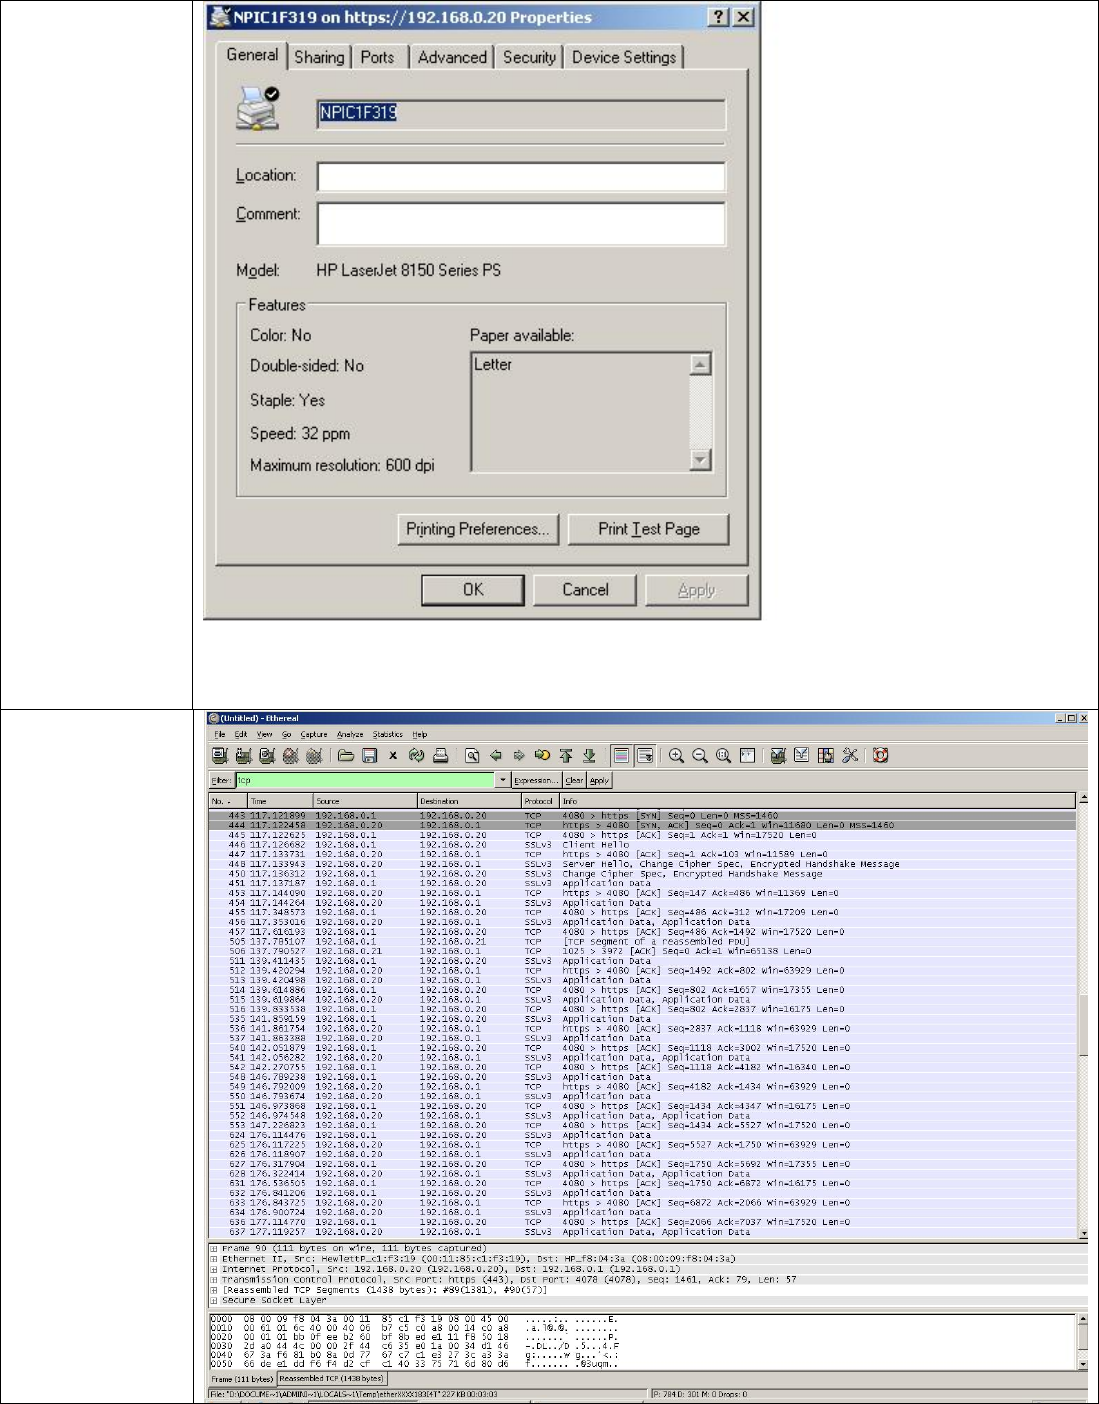Expand the Frame 90 tree node

(x=214, y=1249)
